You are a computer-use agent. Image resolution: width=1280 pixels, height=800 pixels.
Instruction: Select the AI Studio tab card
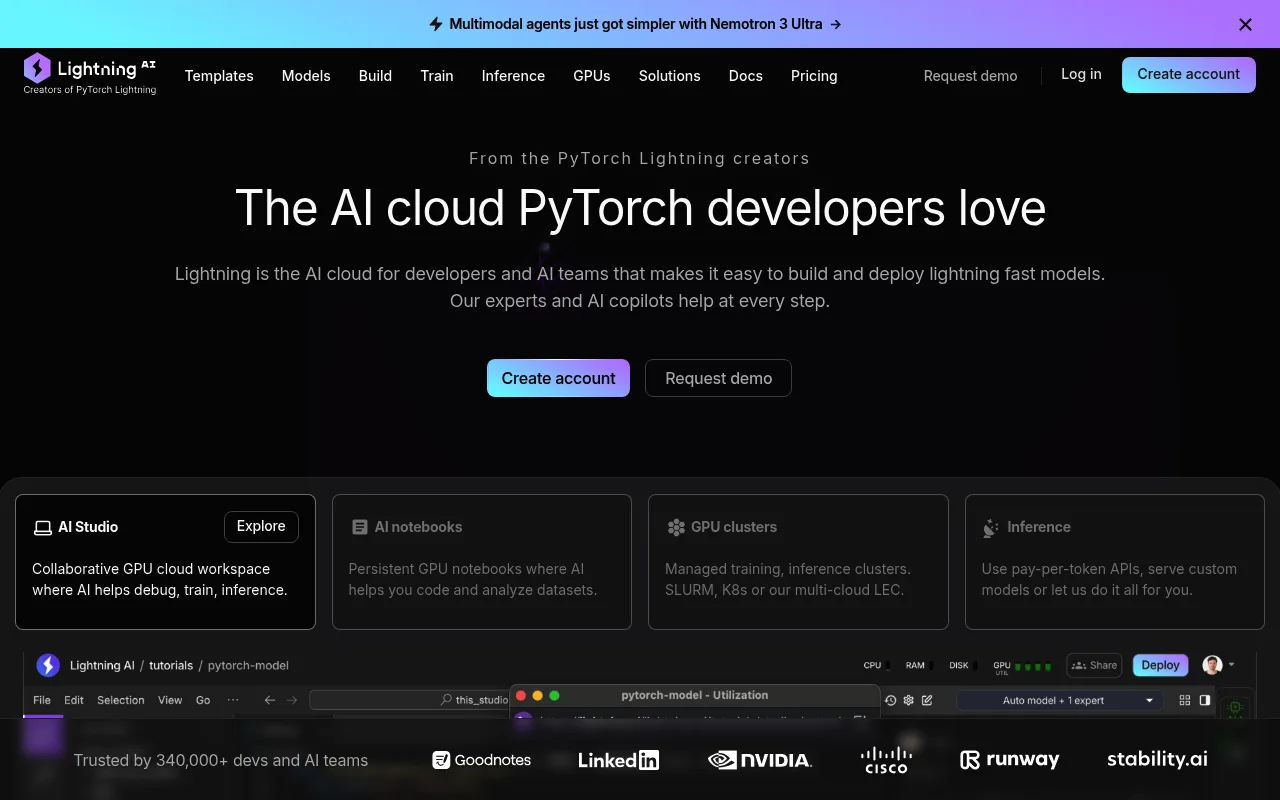point(165,562)
